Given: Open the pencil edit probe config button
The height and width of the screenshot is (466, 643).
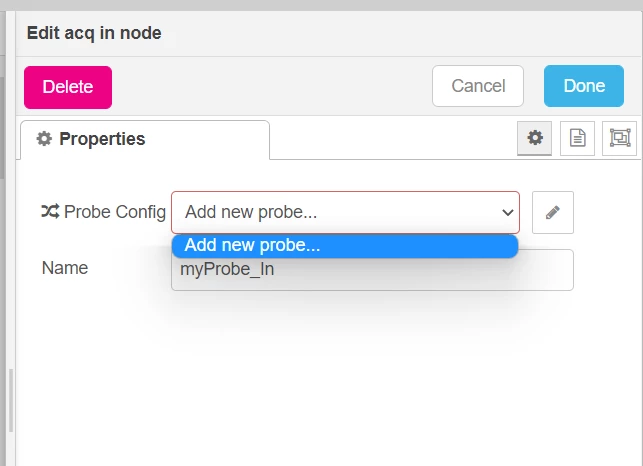Looking at the screenshot, I should 552,212.
